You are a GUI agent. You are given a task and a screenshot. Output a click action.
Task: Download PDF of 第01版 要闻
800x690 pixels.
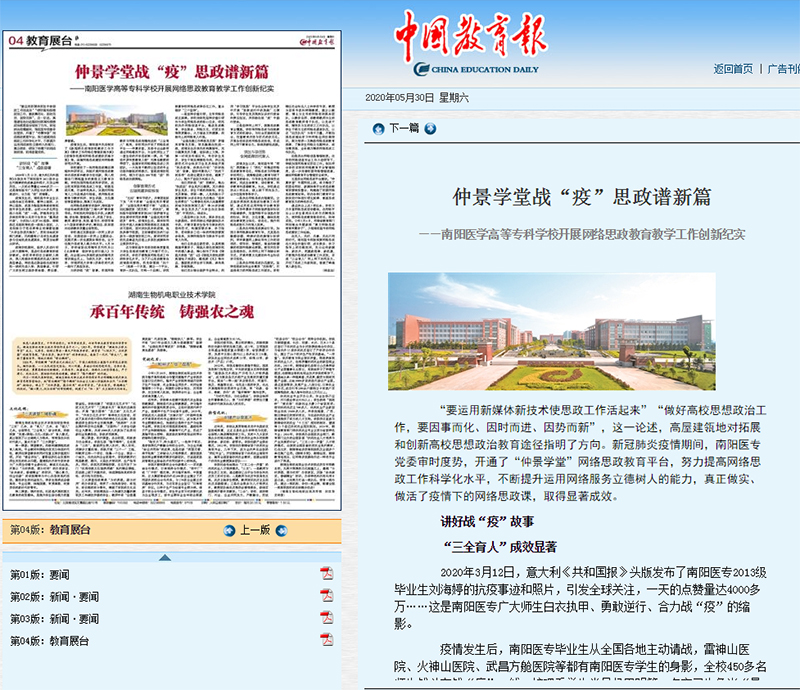pos(326,573)
